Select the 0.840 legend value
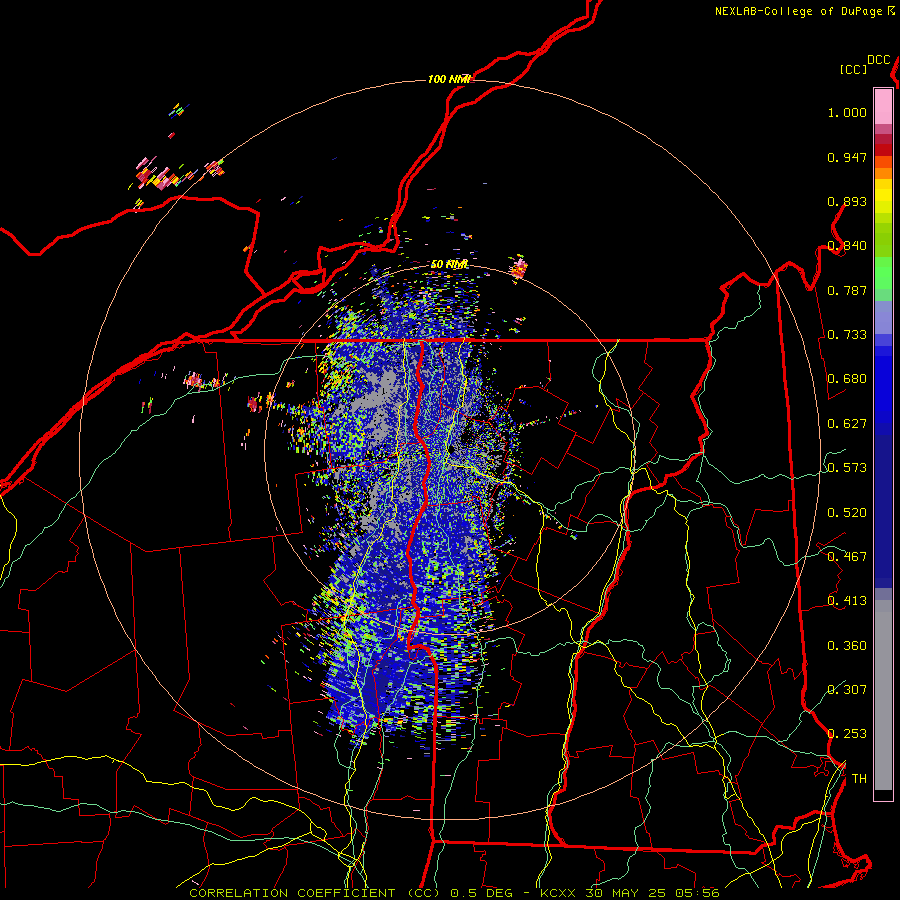The image size is (900, 900). [847, 246]
